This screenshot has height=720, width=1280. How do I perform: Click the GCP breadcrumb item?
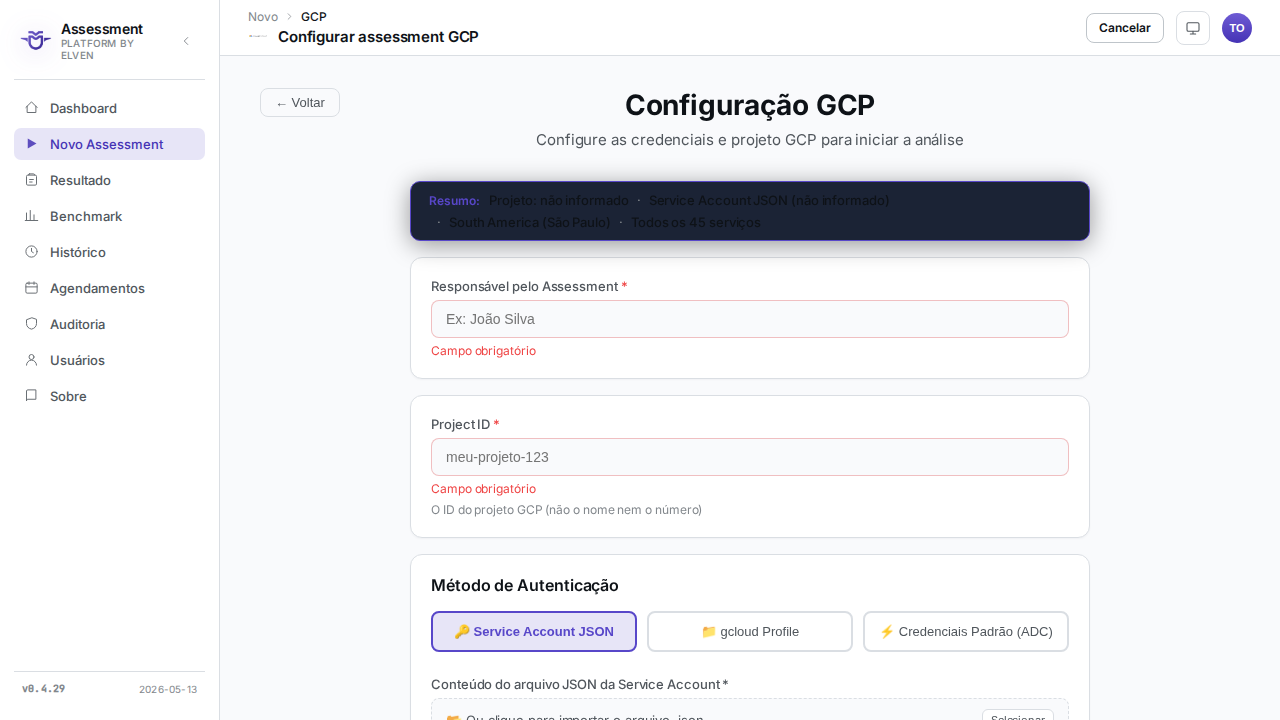314,17
